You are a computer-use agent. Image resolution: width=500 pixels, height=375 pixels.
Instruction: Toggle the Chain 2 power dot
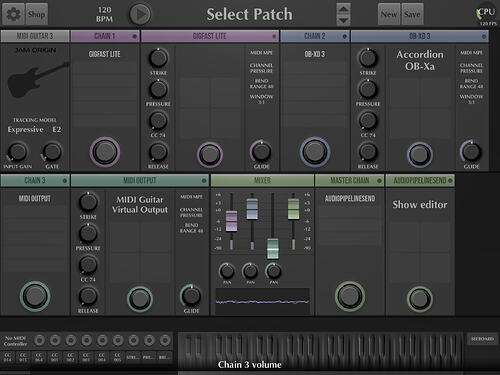point(344,36)
